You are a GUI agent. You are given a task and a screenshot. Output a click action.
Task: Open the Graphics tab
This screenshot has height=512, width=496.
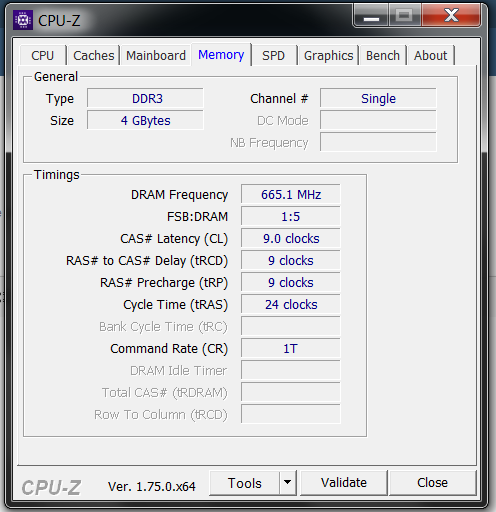(328, 55)
